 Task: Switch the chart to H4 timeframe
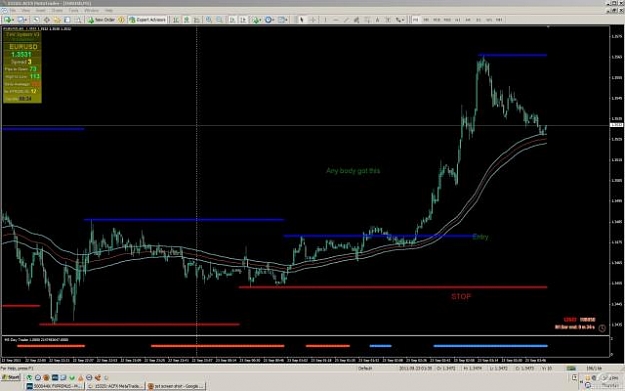pyautogui.click(x=468, y=20)
